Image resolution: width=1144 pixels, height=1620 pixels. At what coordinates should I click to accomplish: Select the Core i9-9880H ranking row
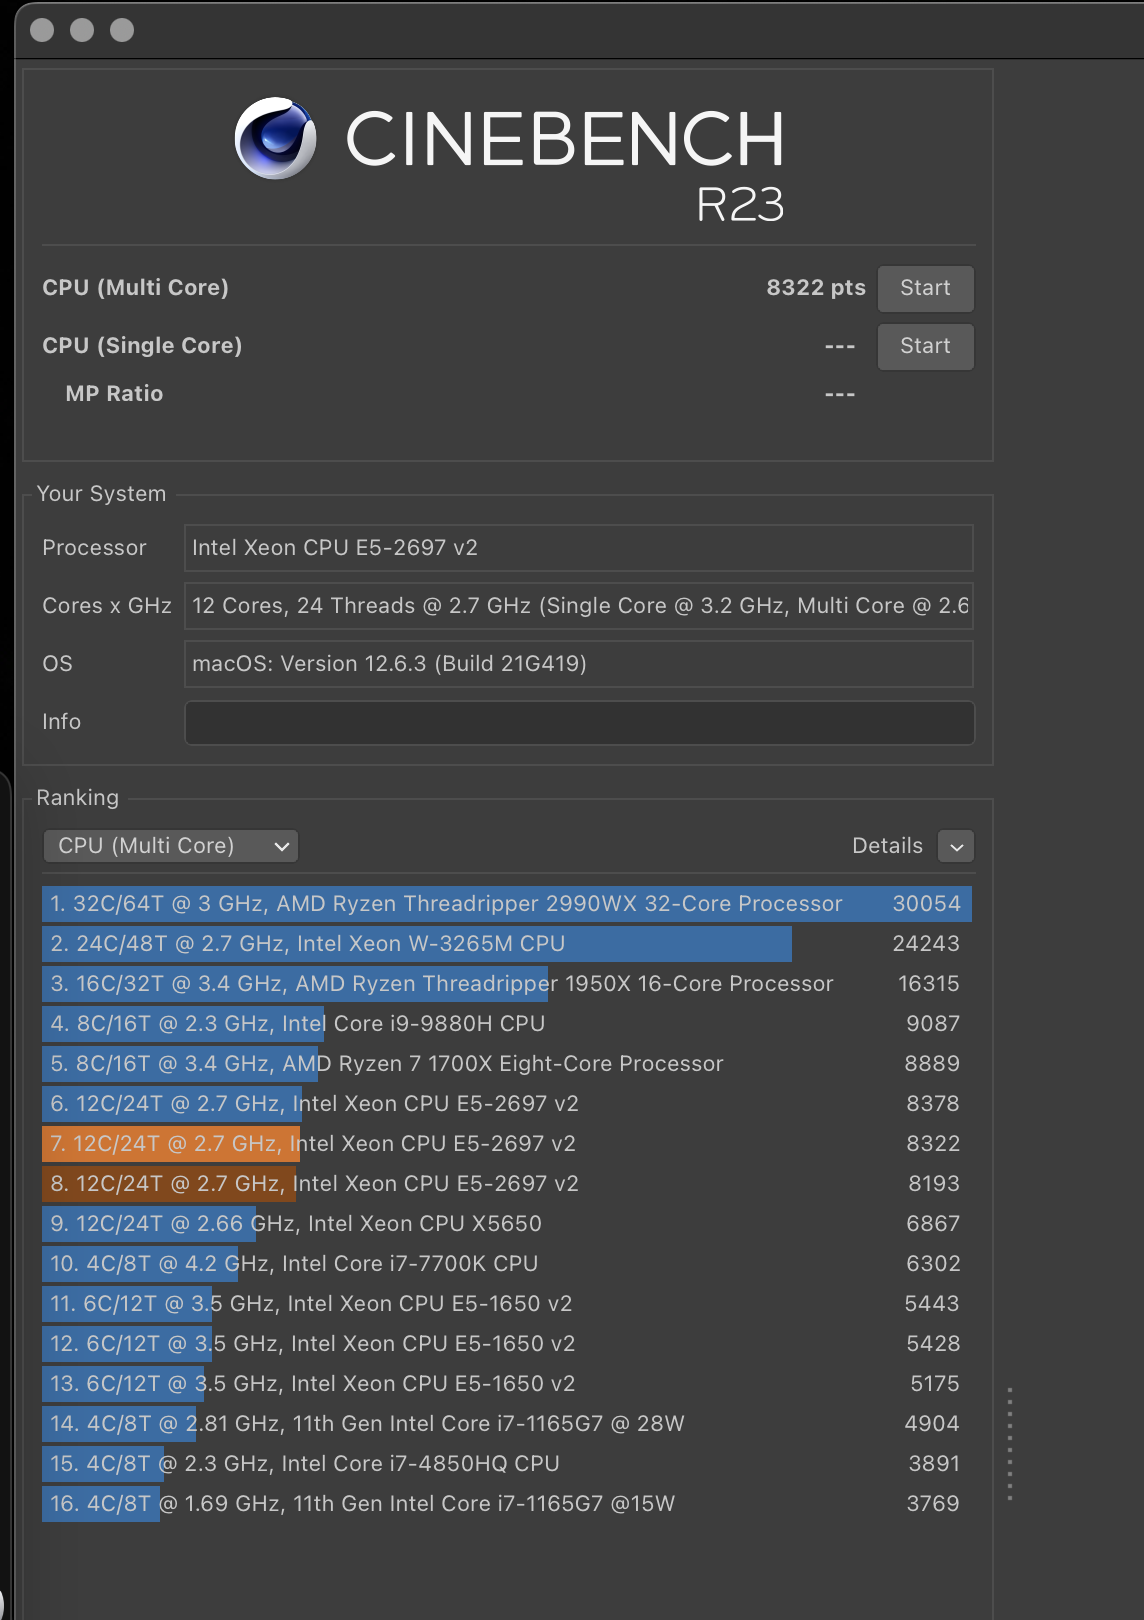tap(507, 1024)
